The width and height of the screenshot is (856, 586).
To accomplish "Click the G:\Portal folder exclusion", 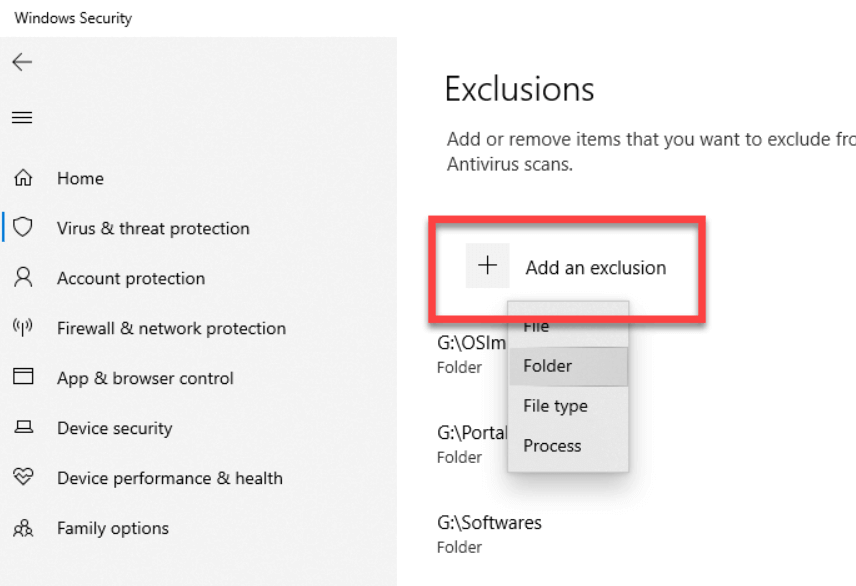I will click(477, 432).
